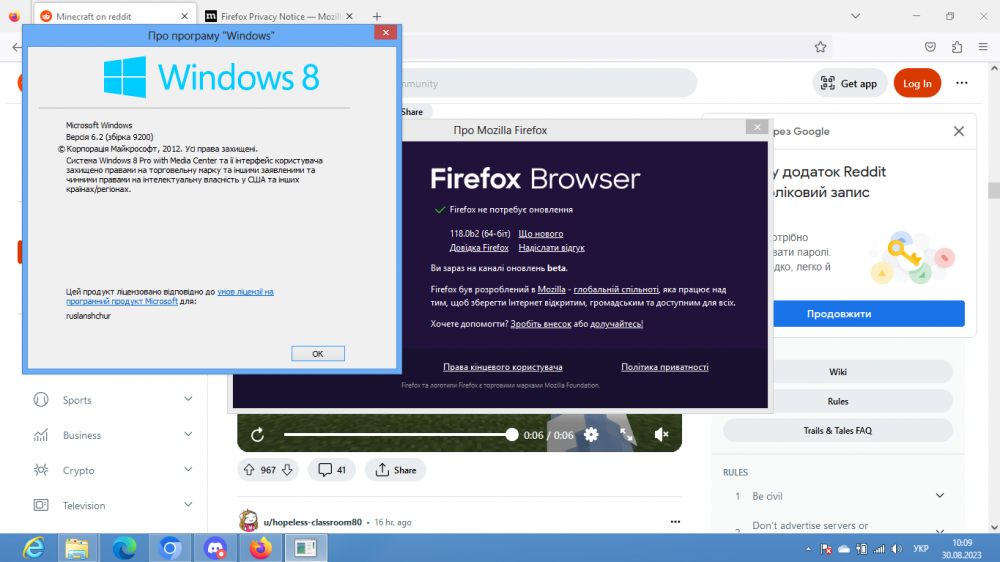This screenshot has height=562, width=1000.
Task: Bookmark this page with the star icon
Action: tap(820, 47)
